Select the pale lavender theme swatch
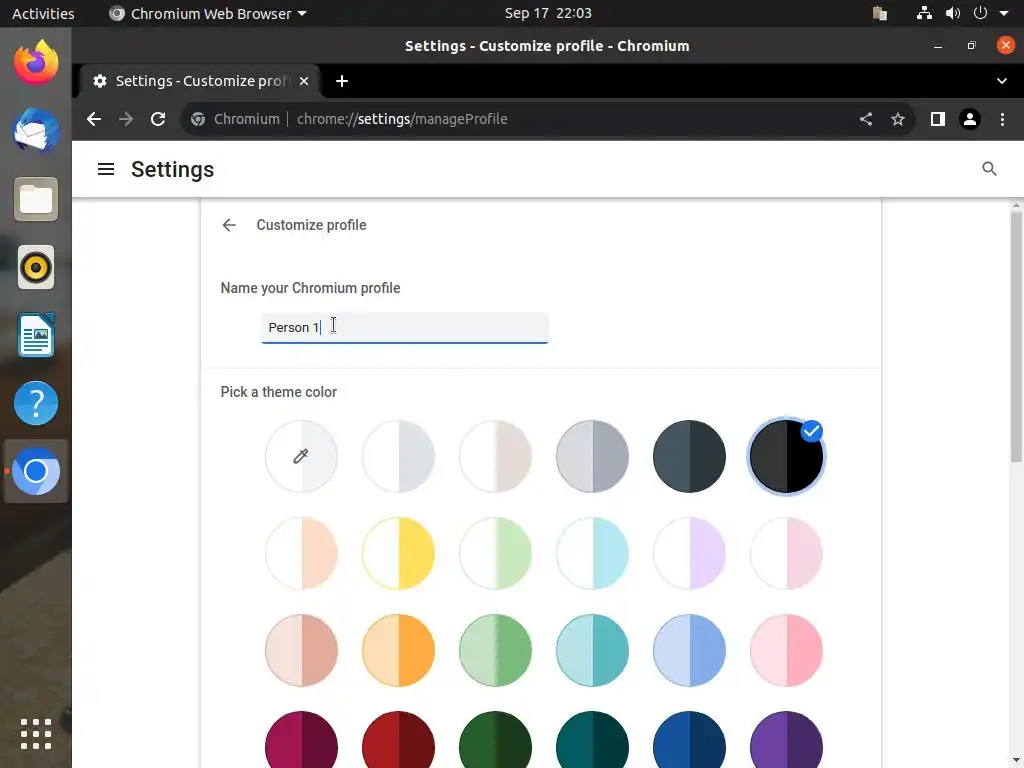The image size is (1024, 768). [x=689, y=553]
